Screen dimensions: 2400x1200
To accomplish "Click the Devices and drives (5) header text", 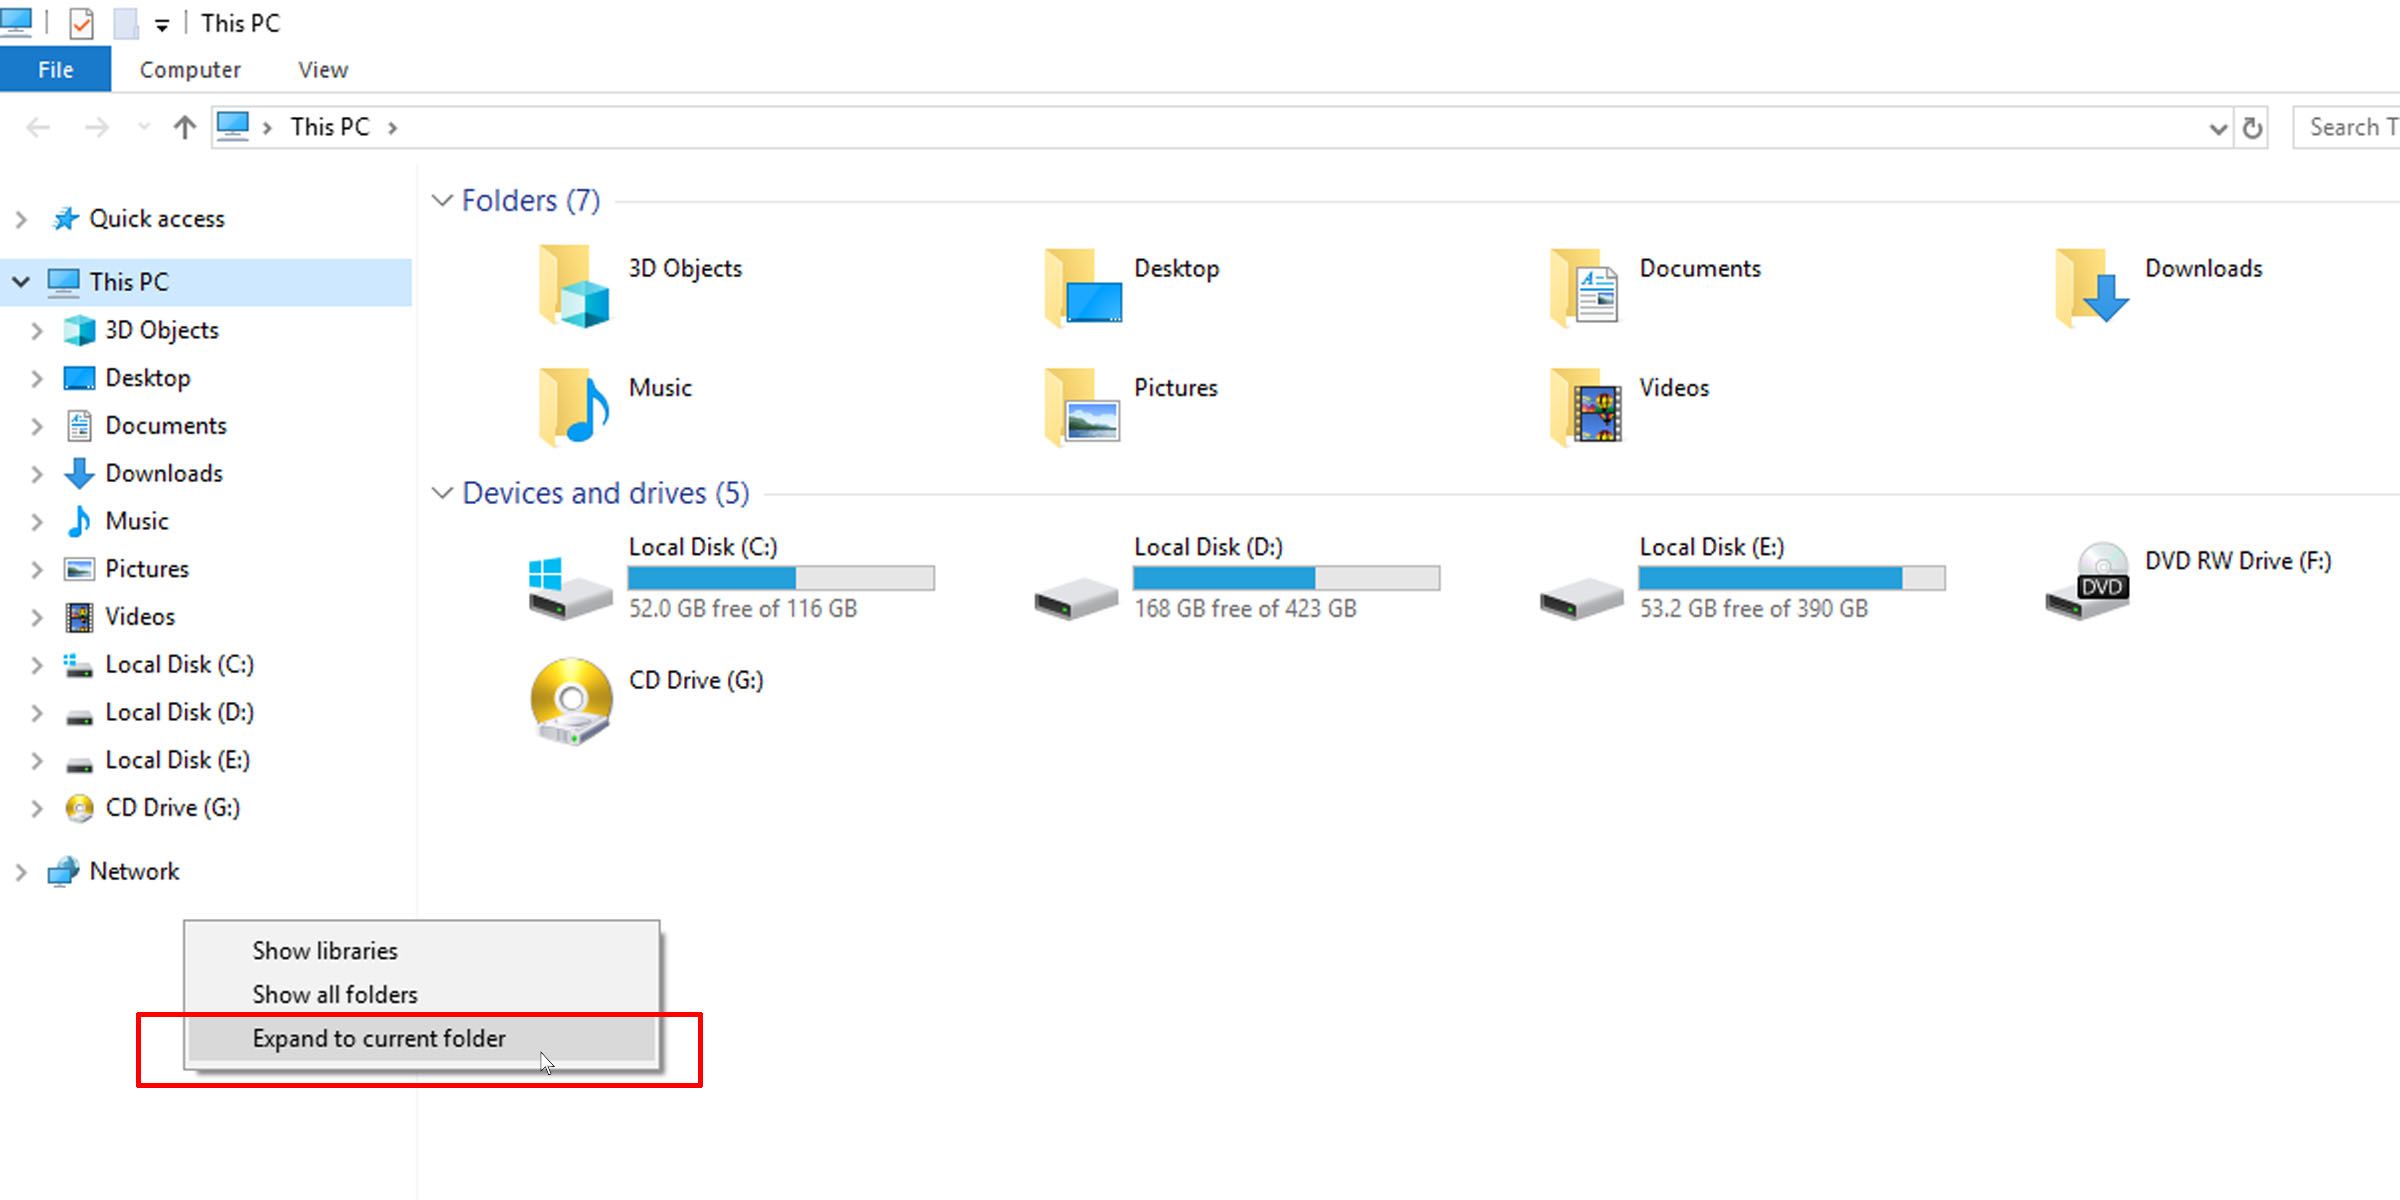I will tap(606, 493).
